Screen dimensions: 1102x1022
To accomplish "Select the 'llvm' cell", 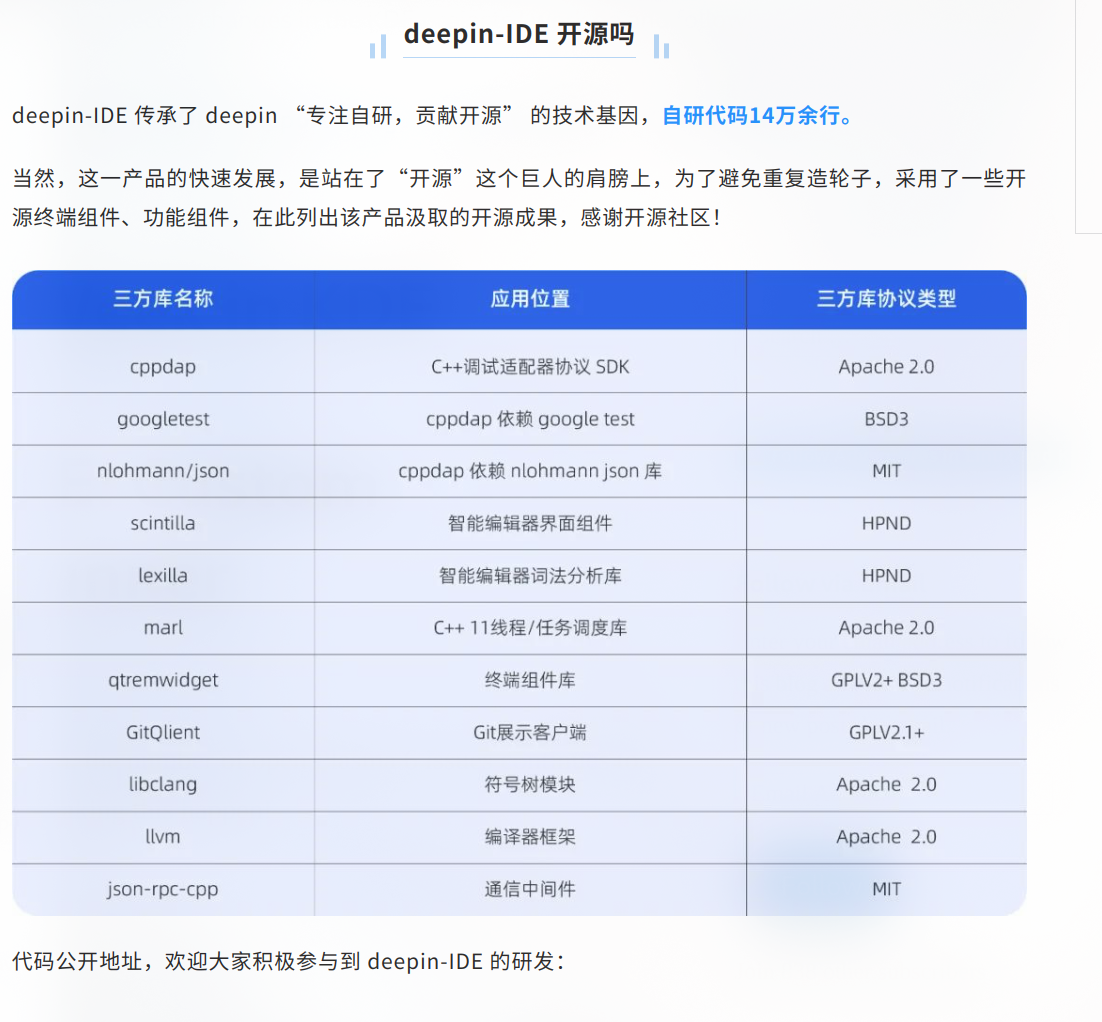I will (163, 836).
